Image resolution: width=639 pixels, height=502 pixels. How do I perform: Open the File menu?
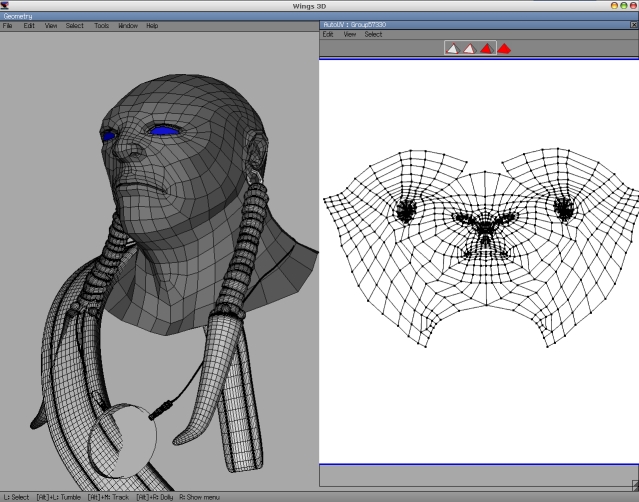point(7,26)
